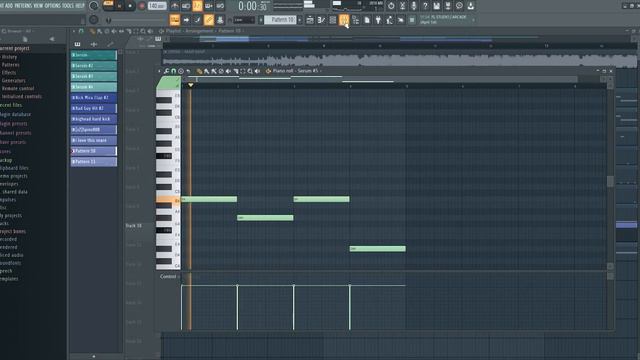The height and width of the screenshot is (360, 640).
Task: Click the plug icon in the top toolbar
Action: [378, 20]
